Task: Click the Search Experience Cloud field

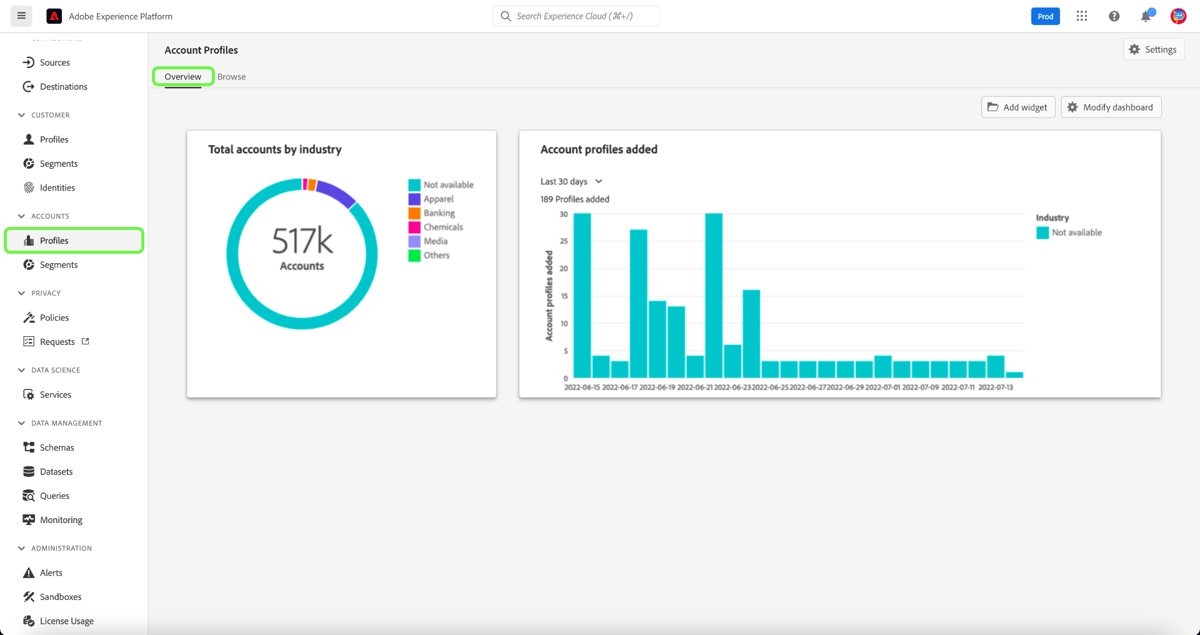Action: click(575, 16)
